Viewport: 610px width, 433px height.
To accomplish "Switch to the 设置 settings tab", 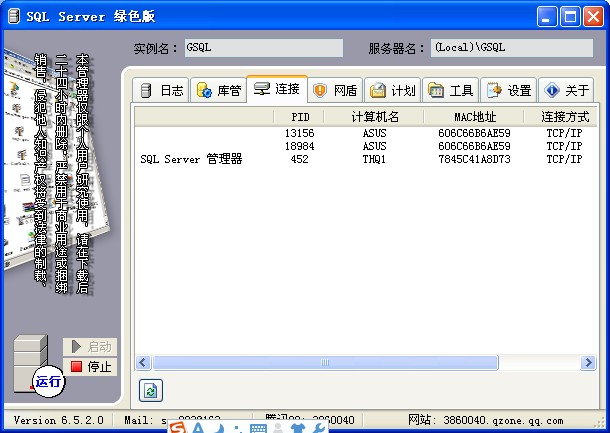I will click(x=508, y=90).
